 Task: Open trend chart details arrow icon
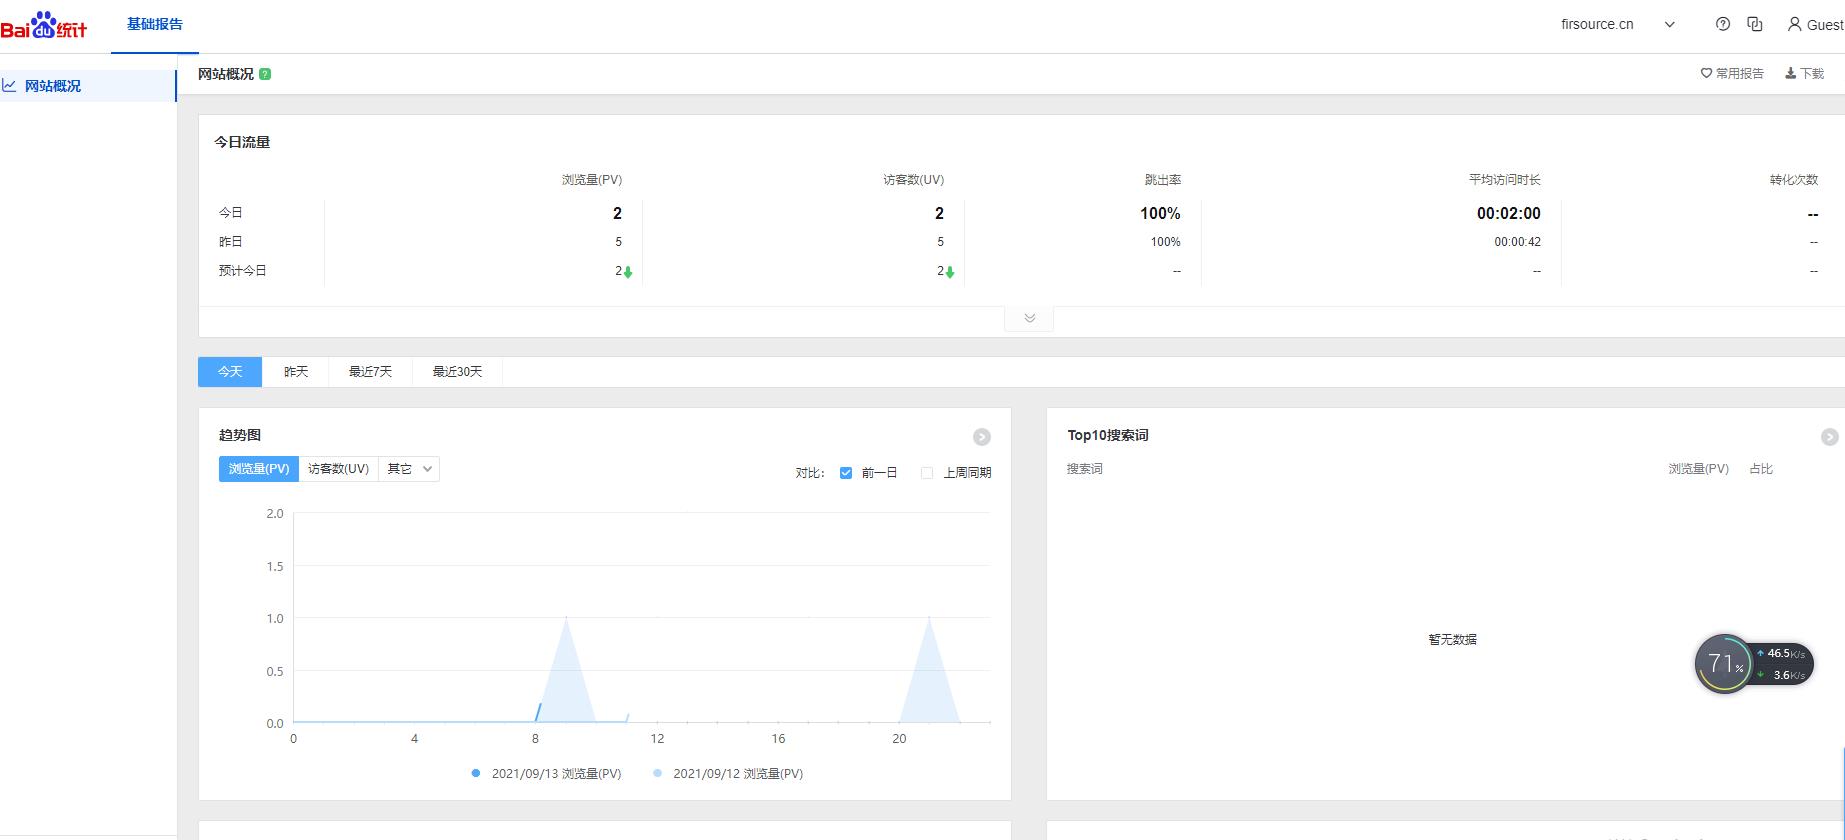[x=982, y=437]
